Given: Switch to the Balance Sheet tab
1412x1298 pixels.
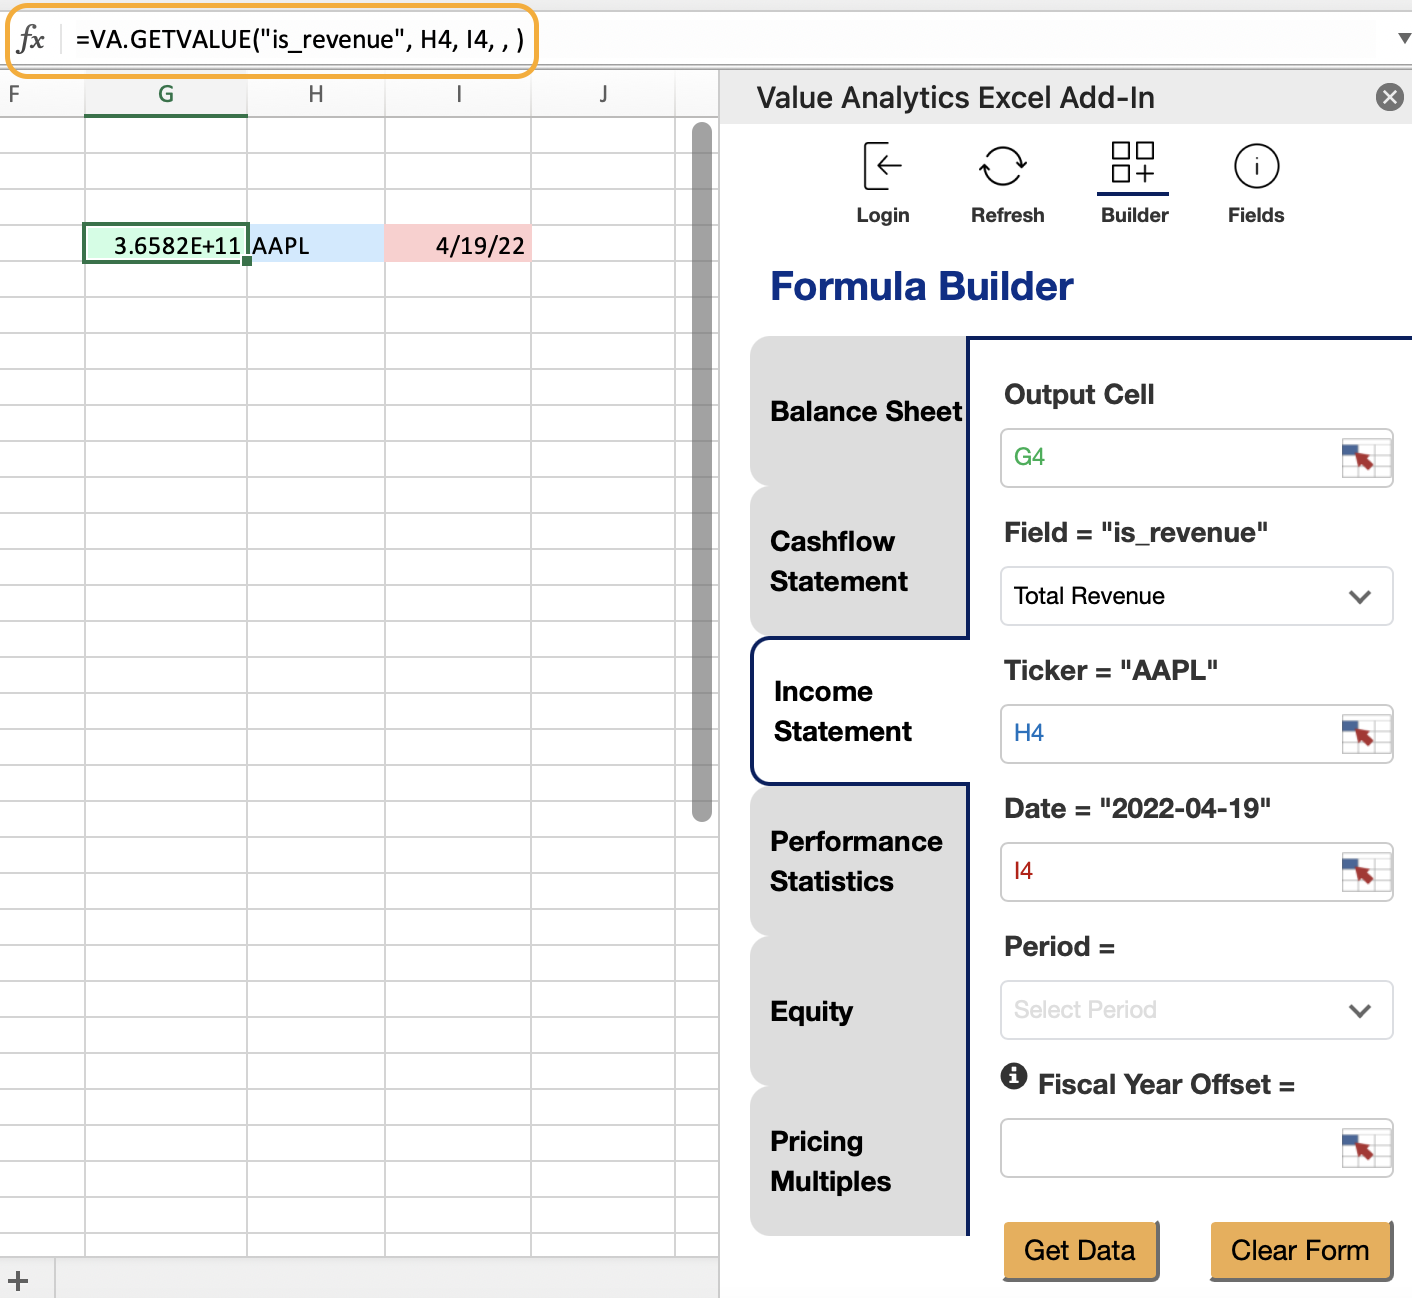Looking at the screenshot, I should point(864,411).
